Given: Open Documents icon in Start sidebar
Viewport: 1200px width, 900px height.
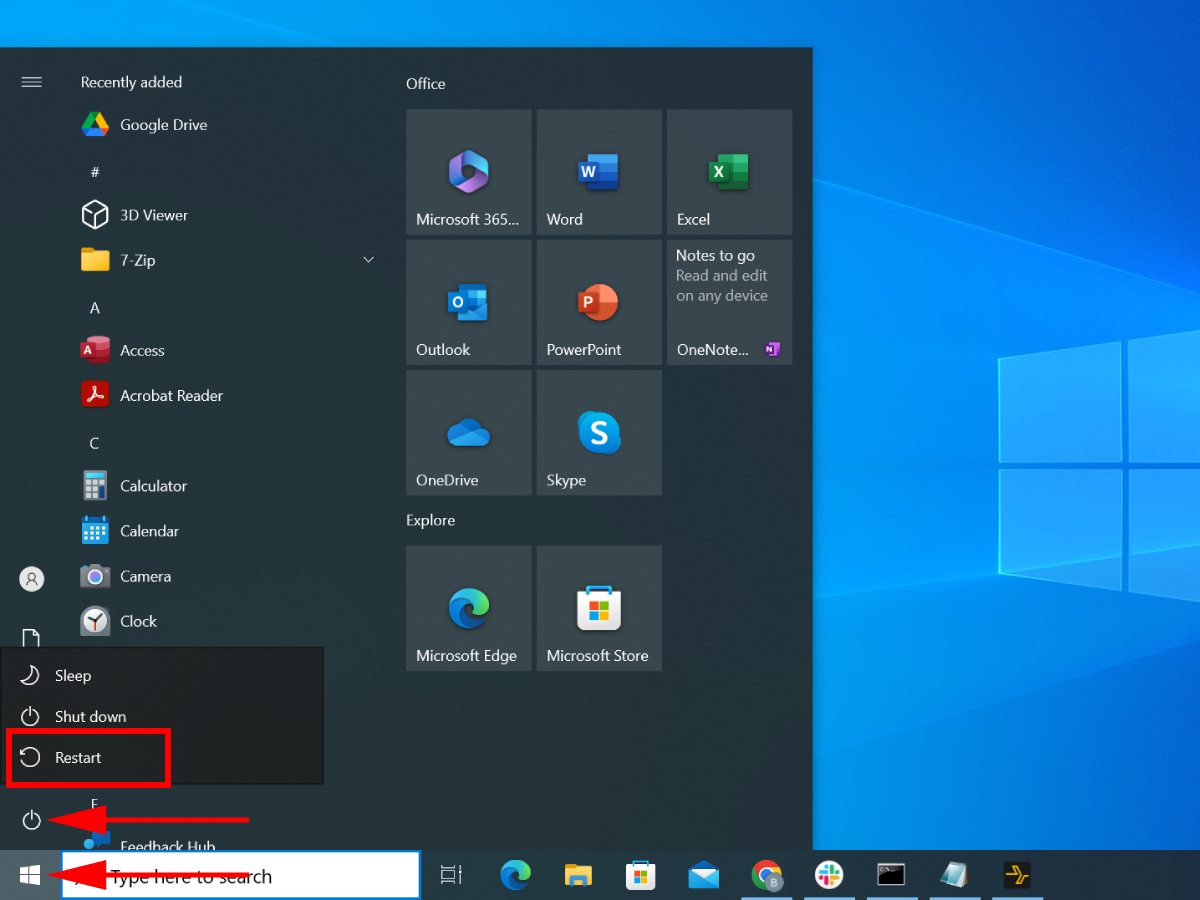Looking at the screenshot, I should (32, 638).
